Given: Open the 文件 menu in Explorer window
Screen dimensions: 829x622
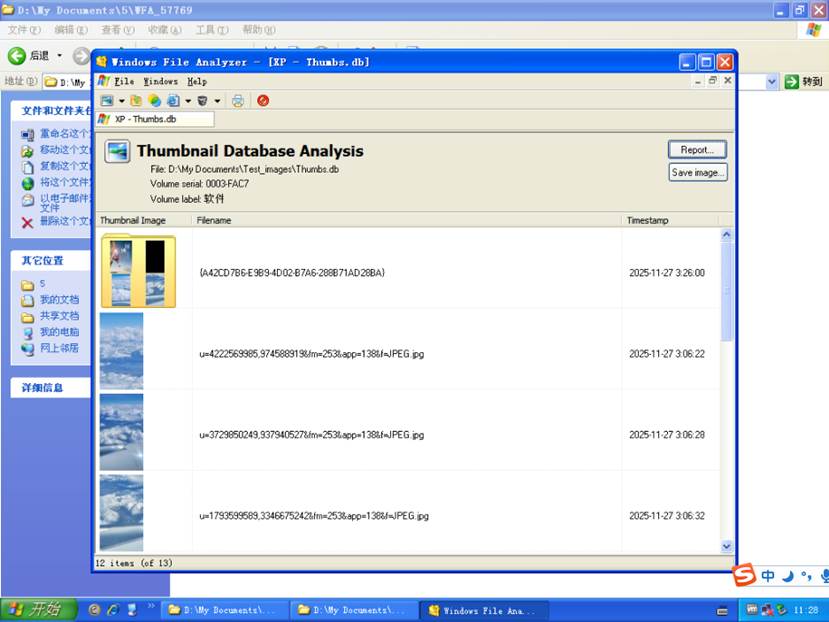Looking at the screenshot, I should pyautogui.click(x=23, y=30).
